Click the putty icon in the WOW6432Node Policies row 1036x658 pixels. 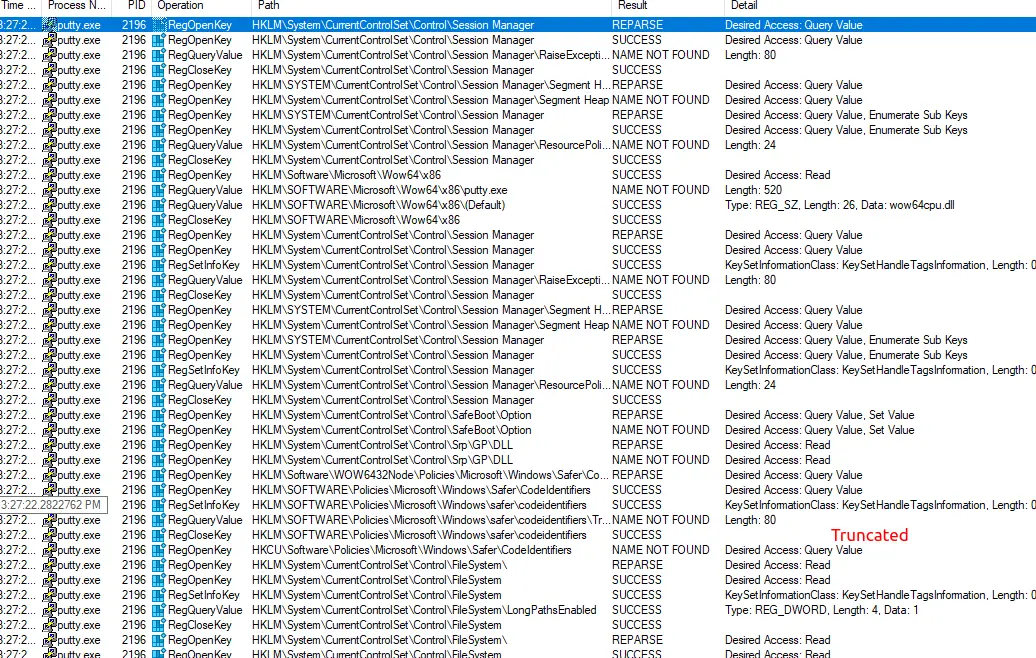pyautogui.click(x=49, y=475)
